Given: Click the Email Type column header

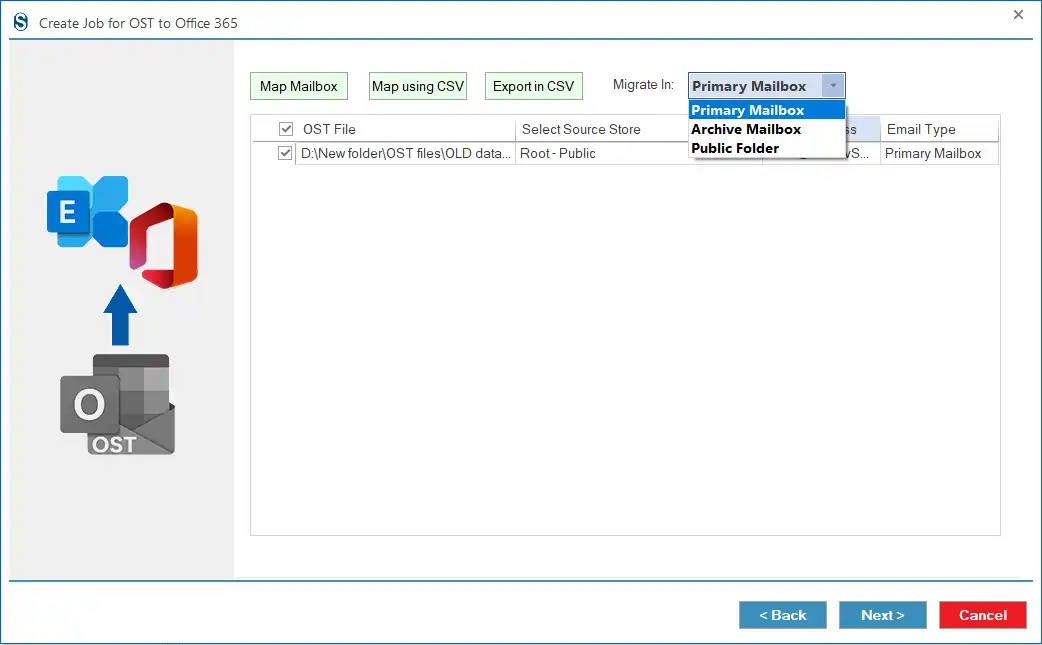Looking at the screenshot, I should (x=939, y=129).
